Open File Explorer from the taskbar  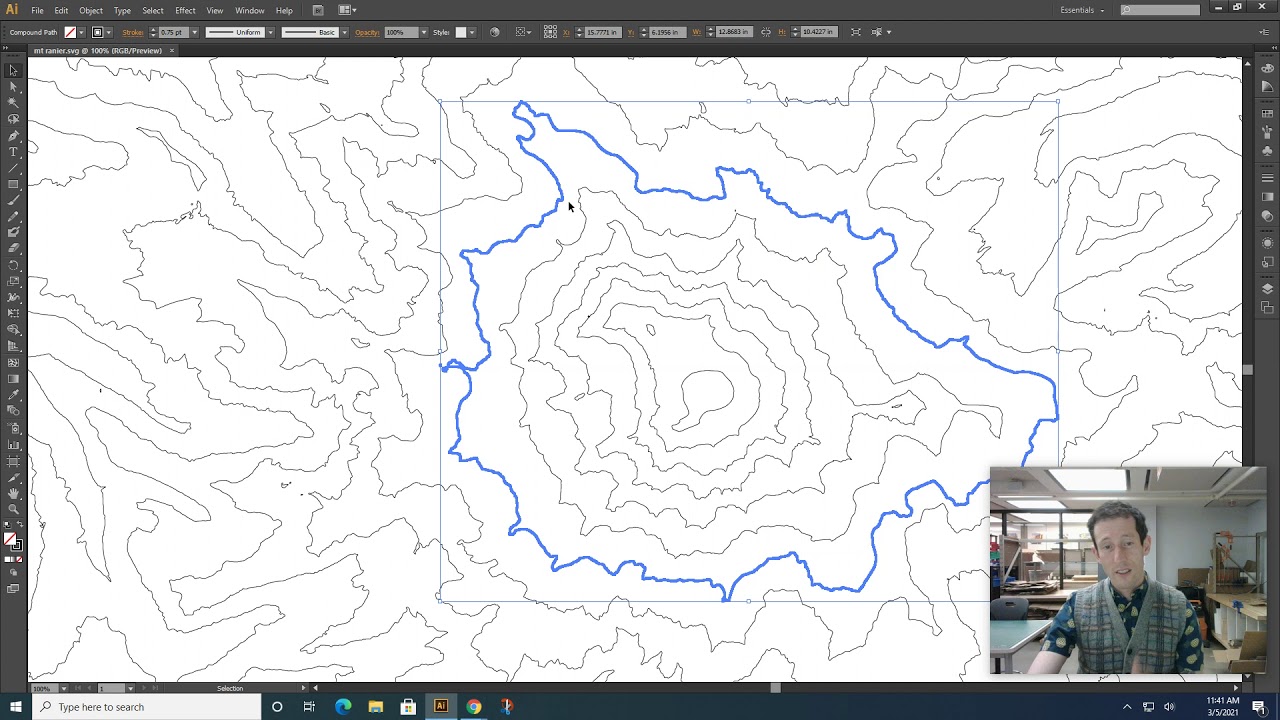375,707
